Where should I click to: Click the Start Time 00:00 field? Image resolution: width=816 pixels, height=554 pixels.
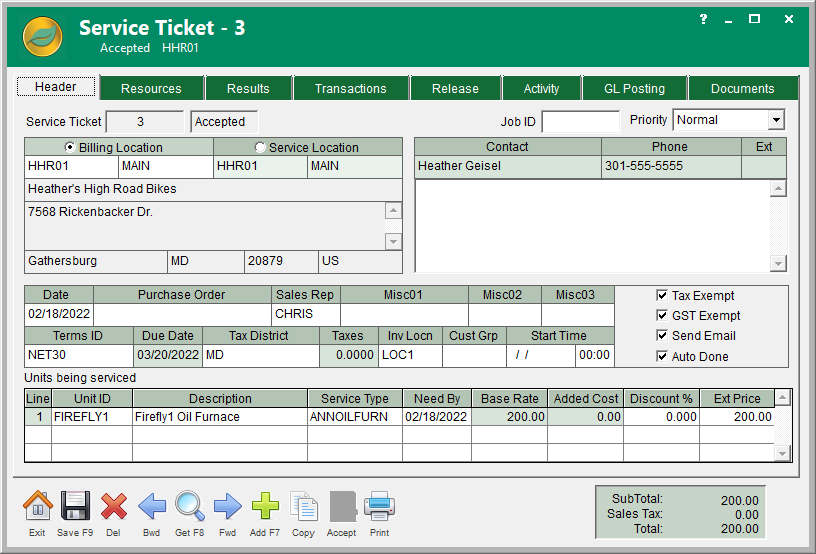tap(595, 355)
